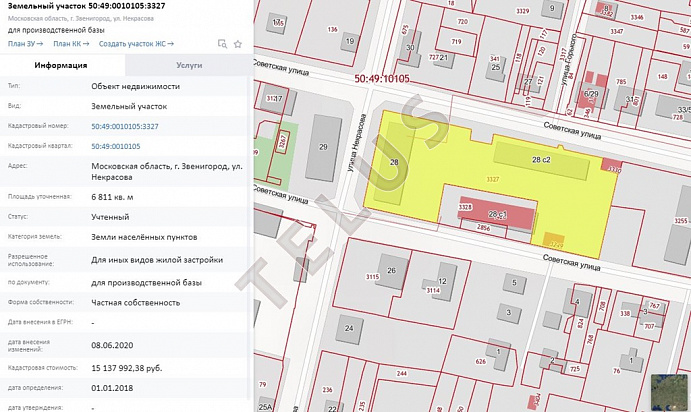Click area value 6 811 кв. м
The image size is (691, 412).
(x=112, y=197)
